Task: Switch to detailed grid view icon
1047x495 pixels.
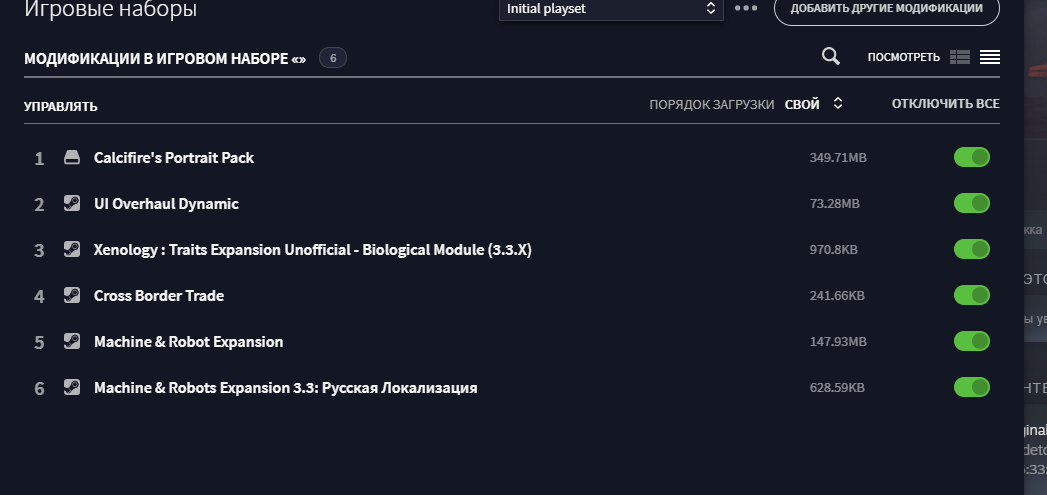Action: [960, 57]
